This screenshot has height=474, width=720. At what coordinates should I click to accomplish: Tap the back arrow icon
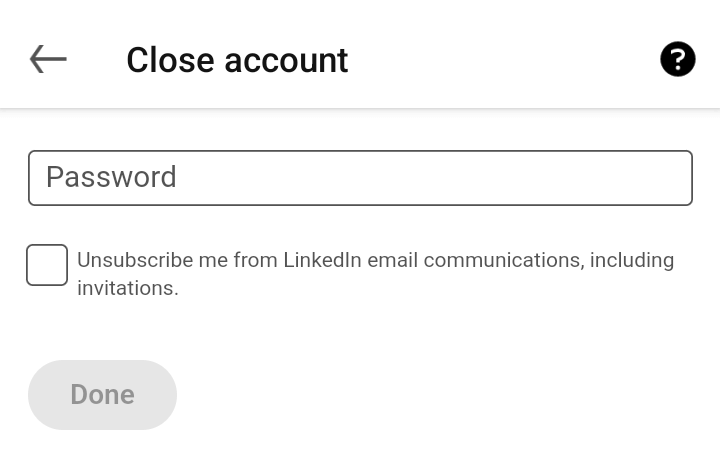pos(48,60)
